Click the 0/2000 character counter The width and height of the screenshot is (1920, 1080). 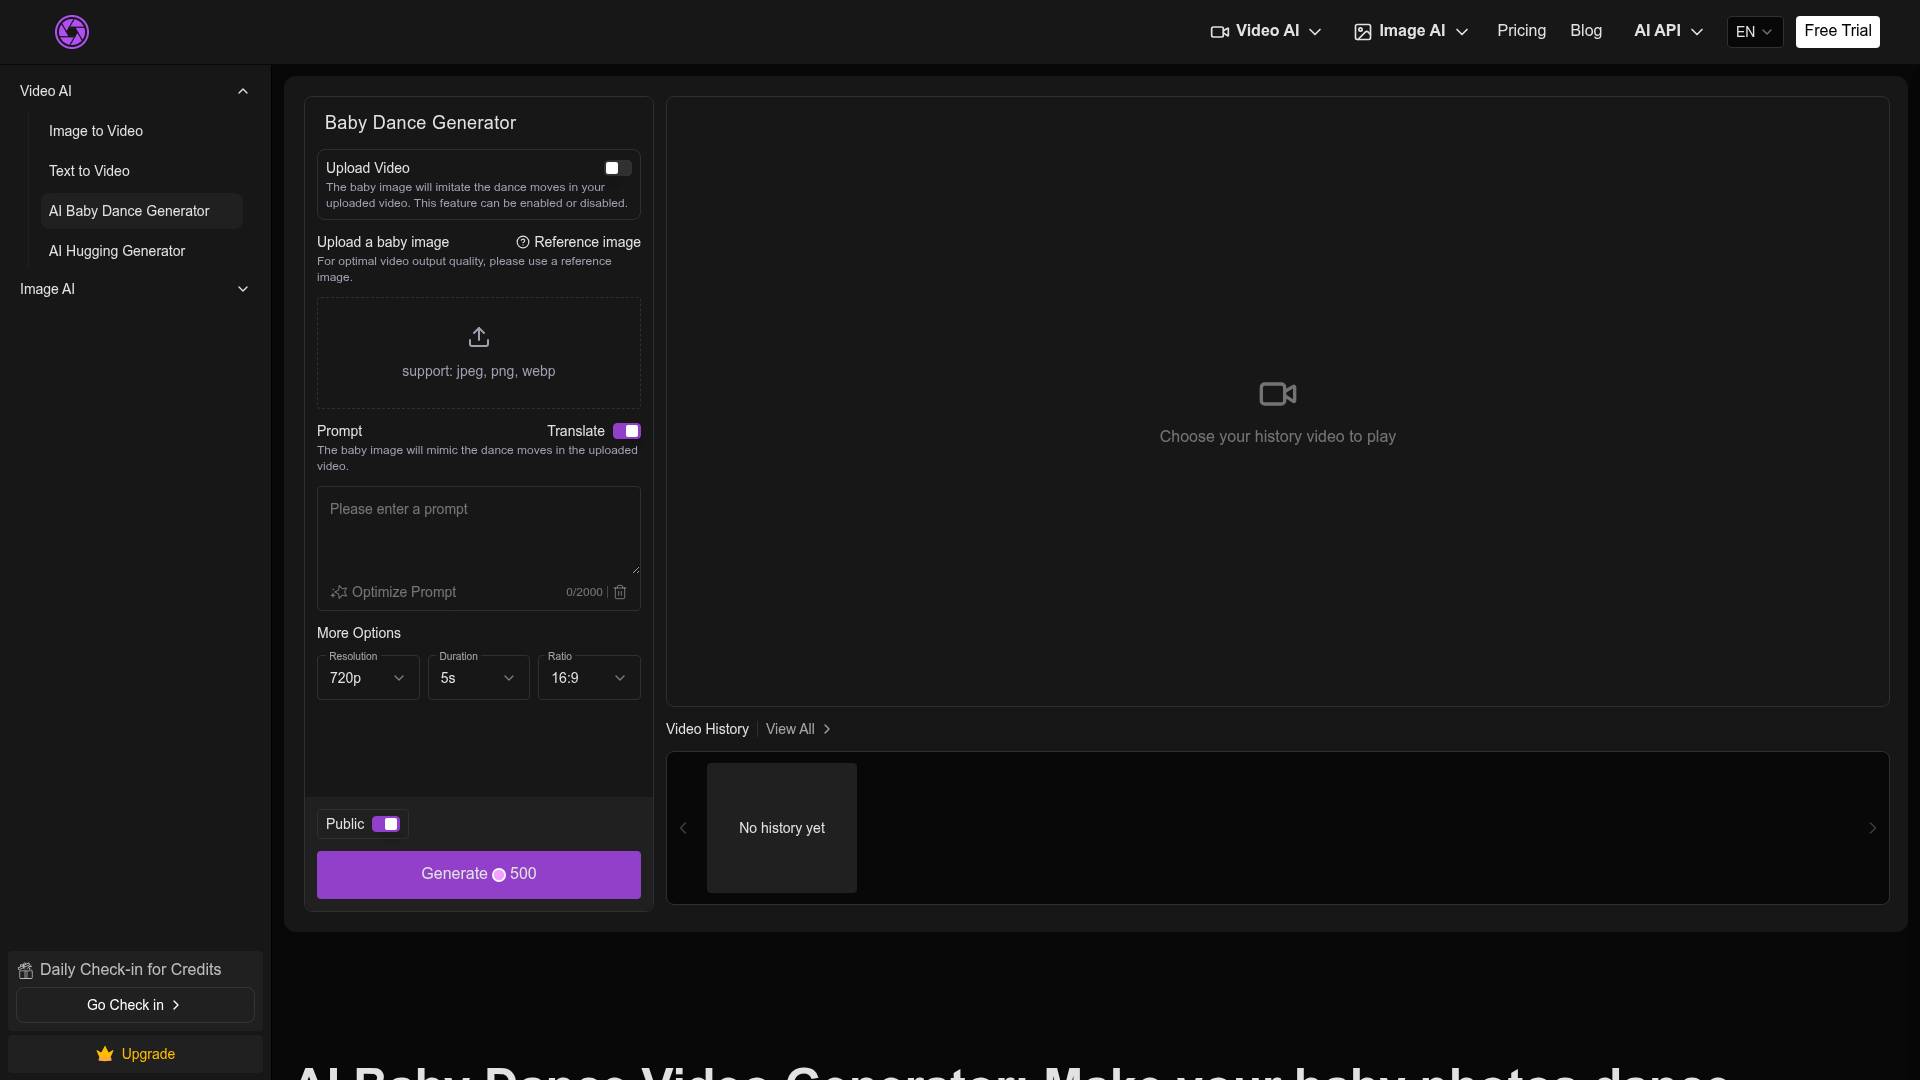click(584, 592)
